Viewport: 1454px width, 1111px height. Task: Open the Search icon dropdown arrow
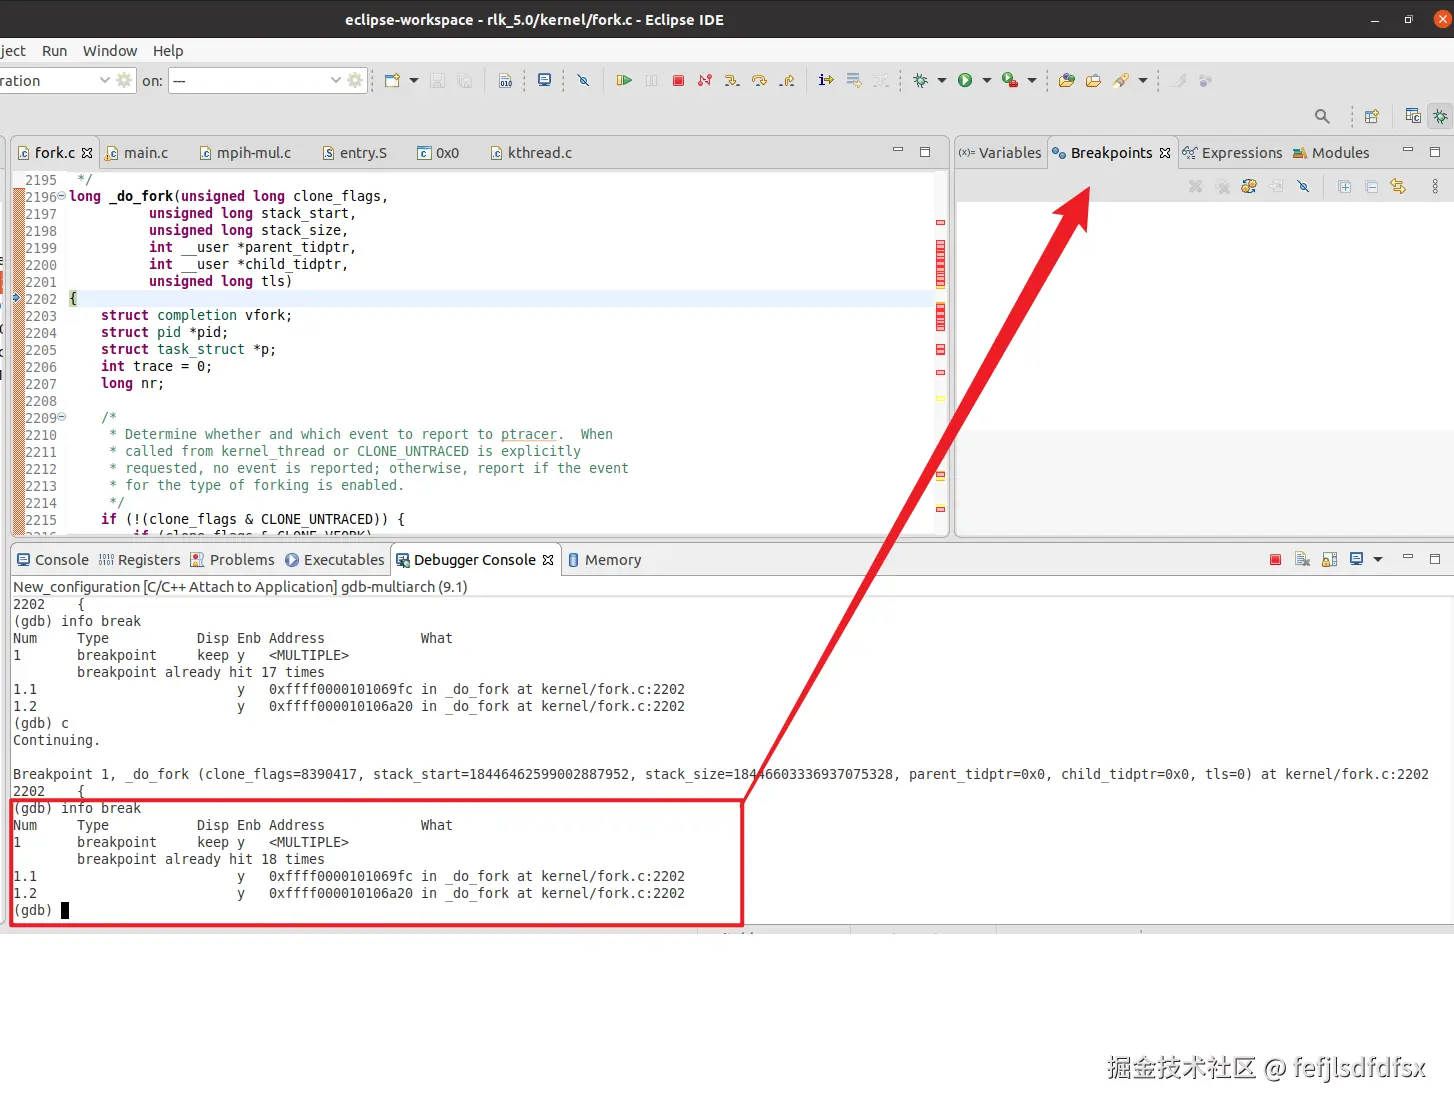pos(1143,80)
